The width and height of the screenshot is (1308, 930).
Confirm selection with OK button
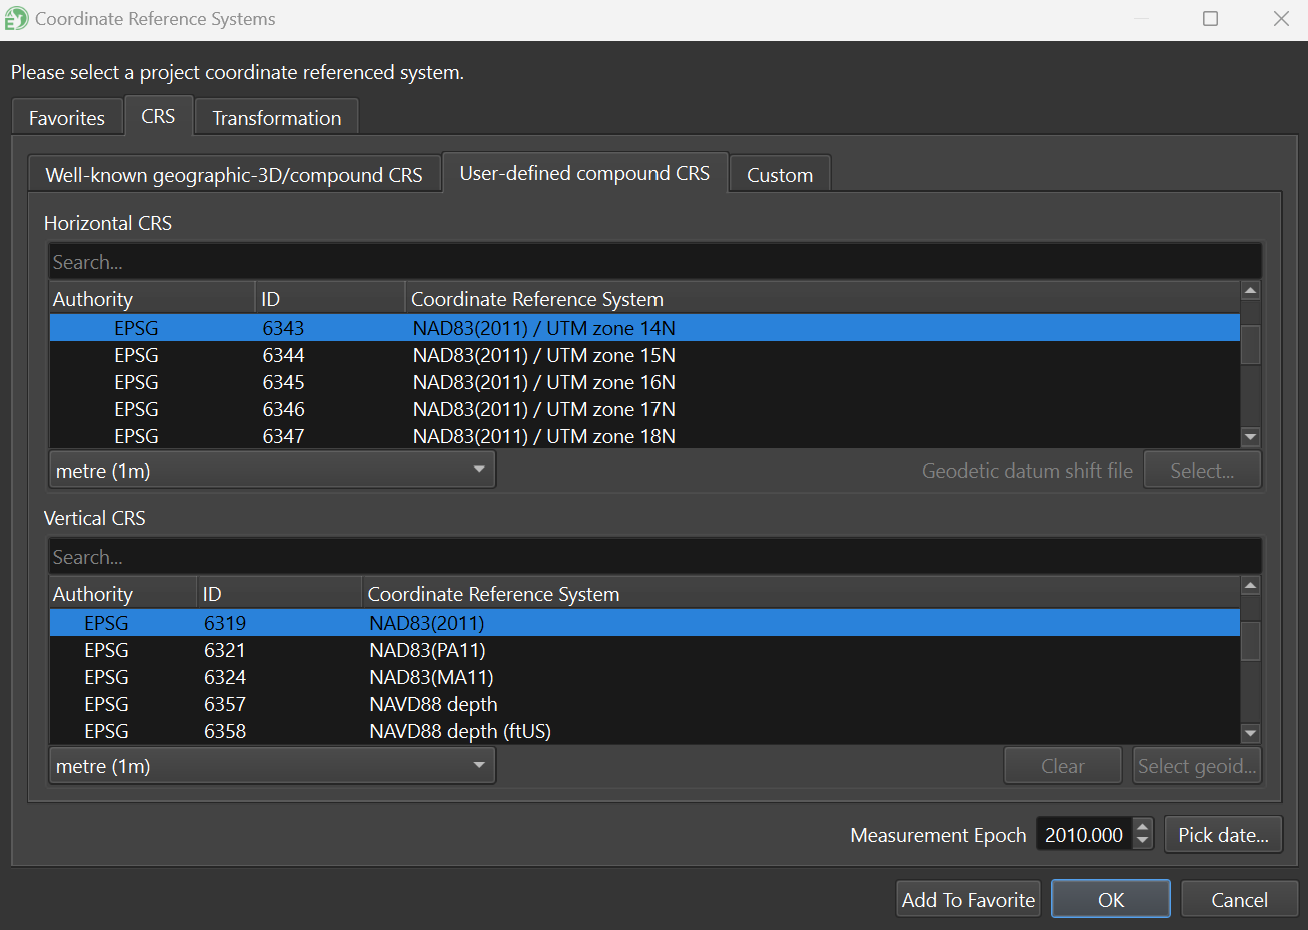click(x=1110, y=899)
